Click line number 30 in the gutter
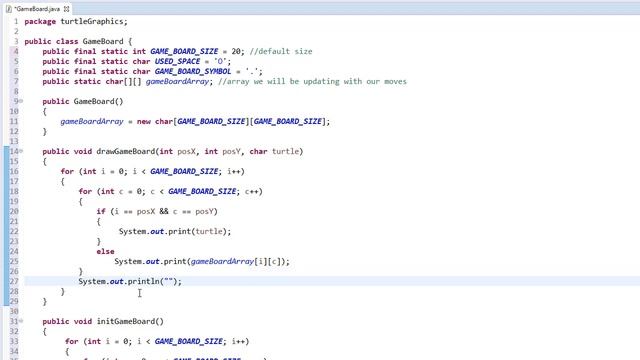This screenshot has height=360, width=640. point(14,311)
